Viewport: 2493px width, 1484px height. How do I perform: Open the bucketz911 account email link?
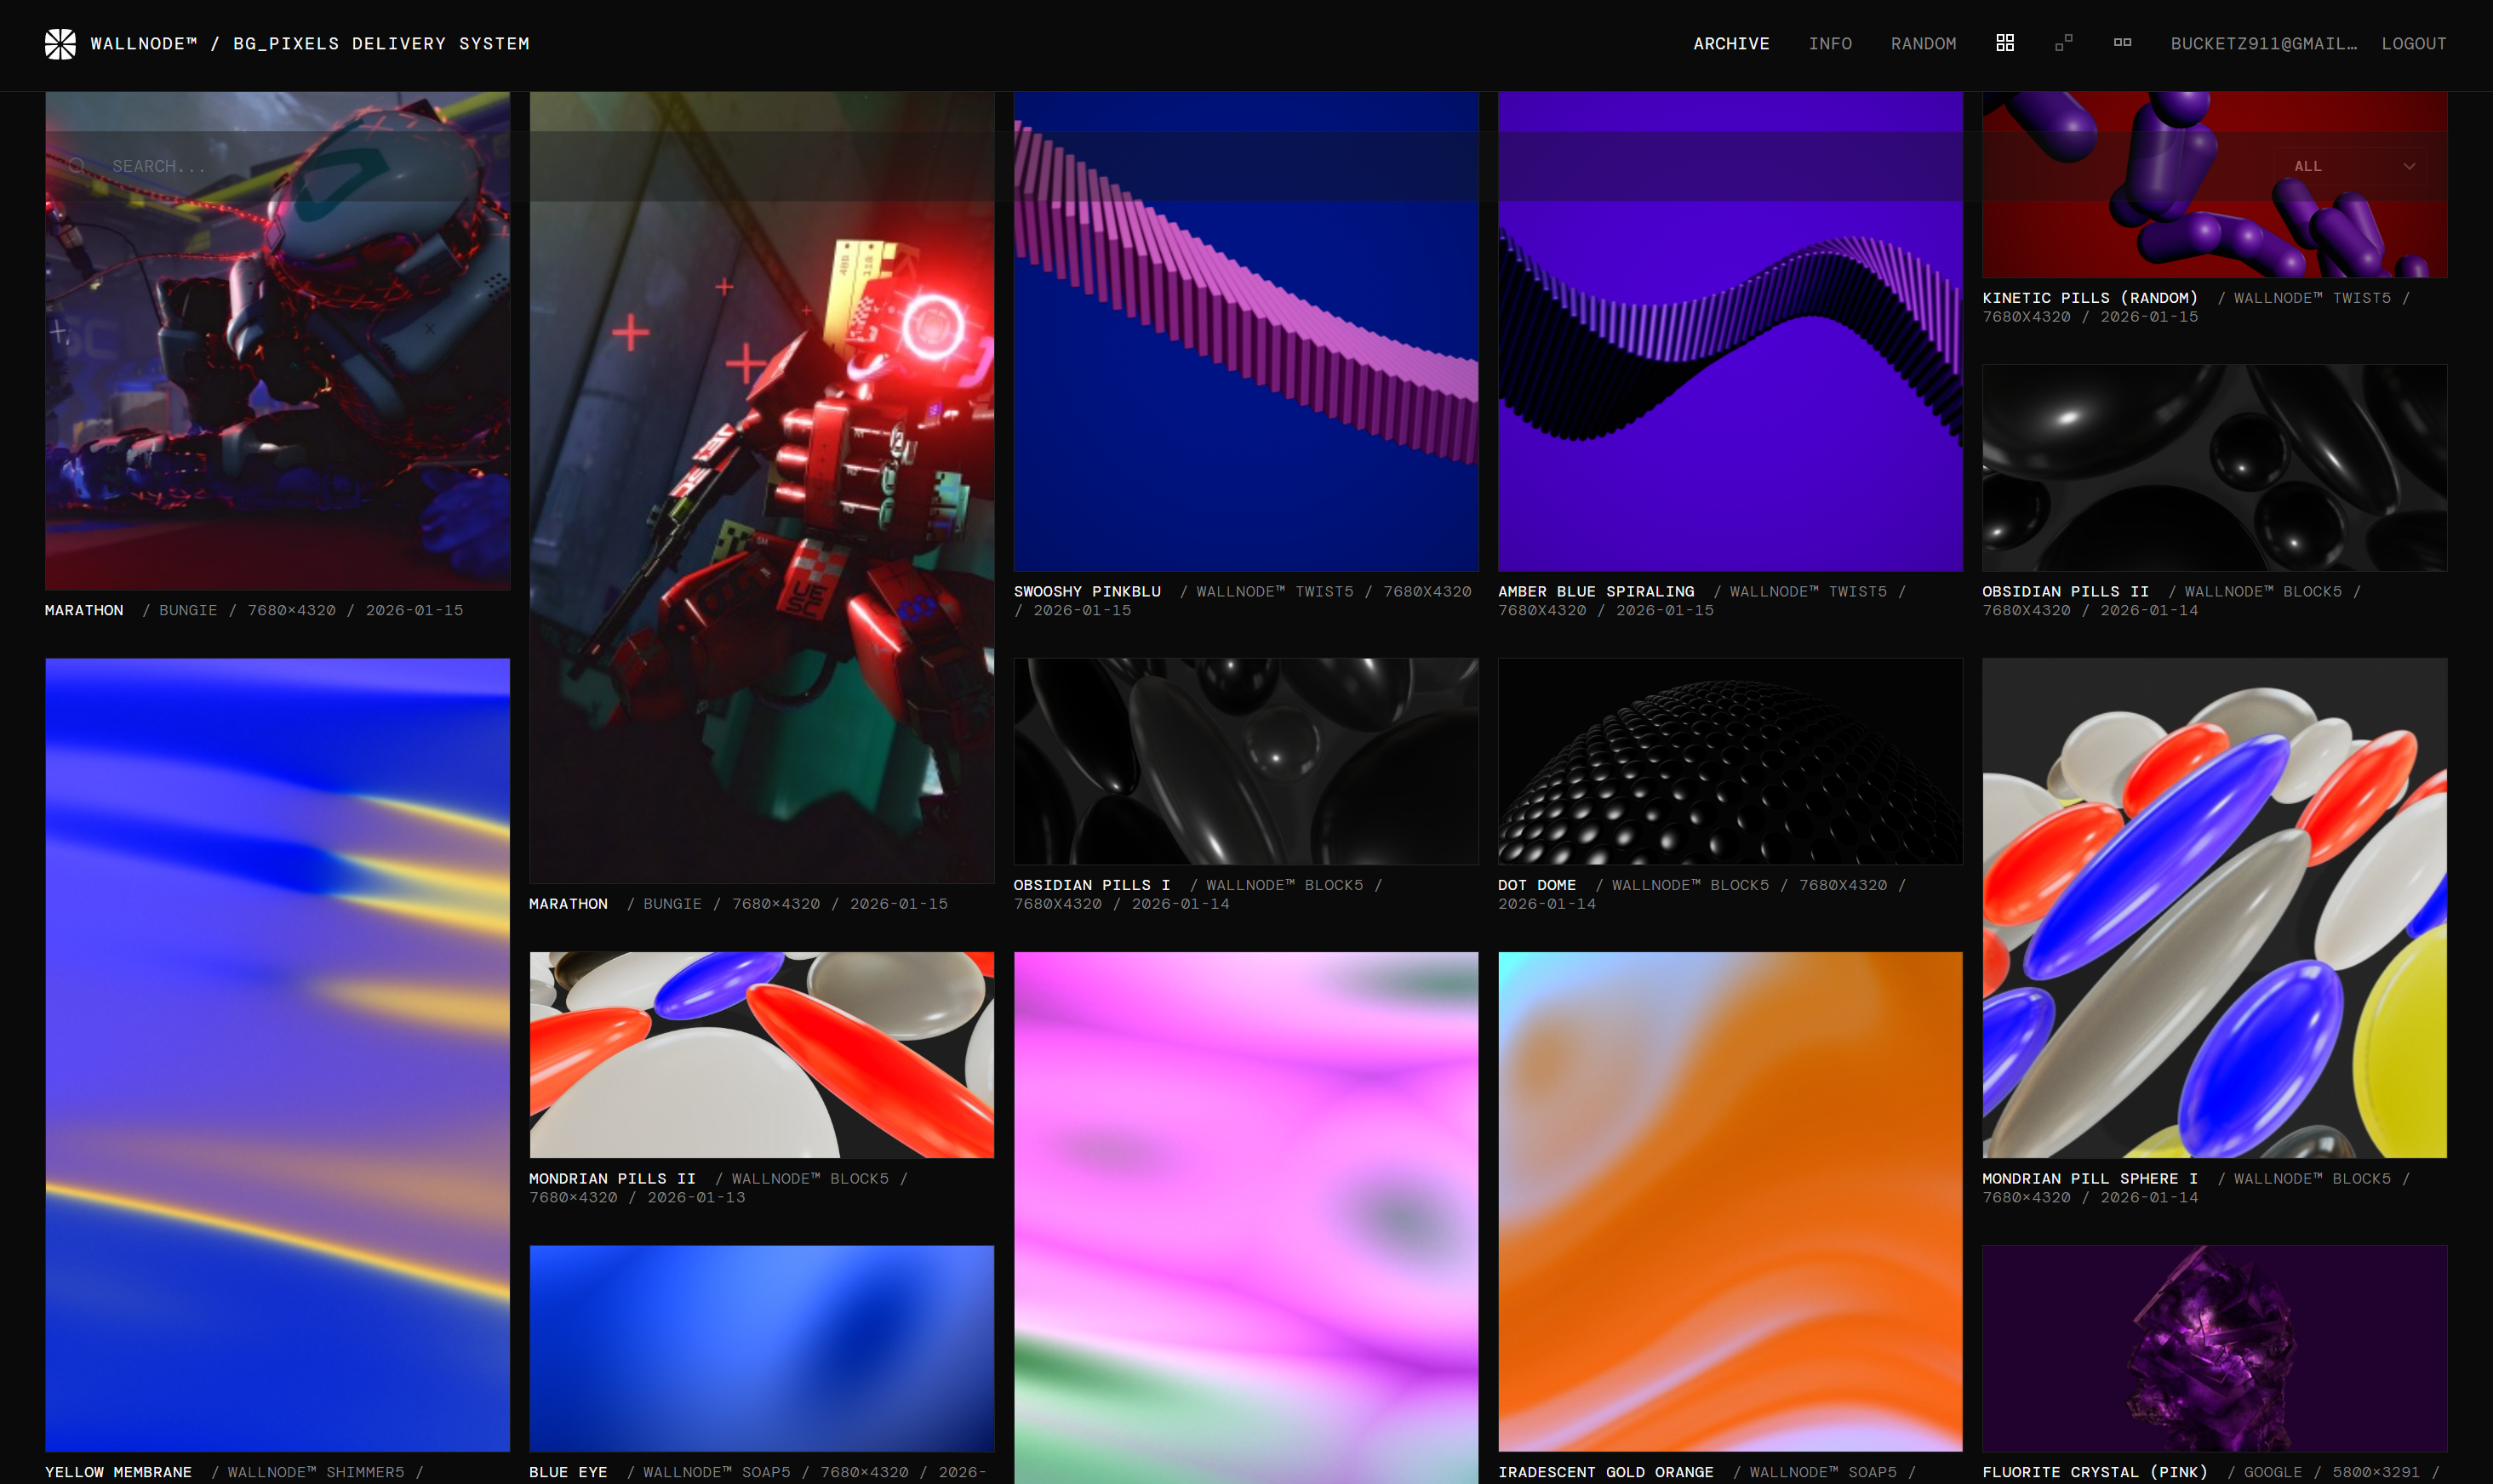[x=2263, y=44]
